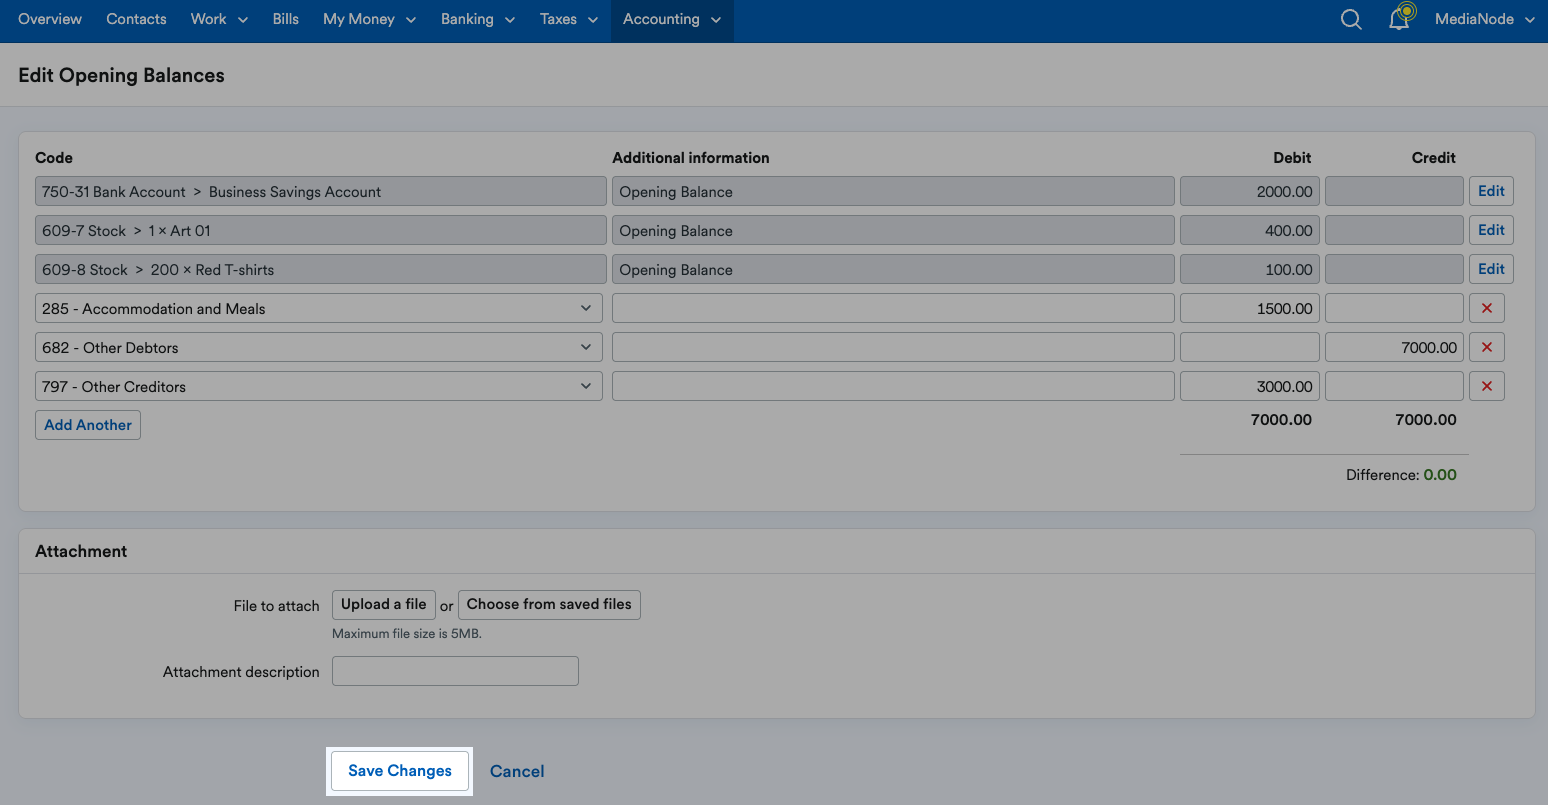Go to the Overview page

click(50, 19)
